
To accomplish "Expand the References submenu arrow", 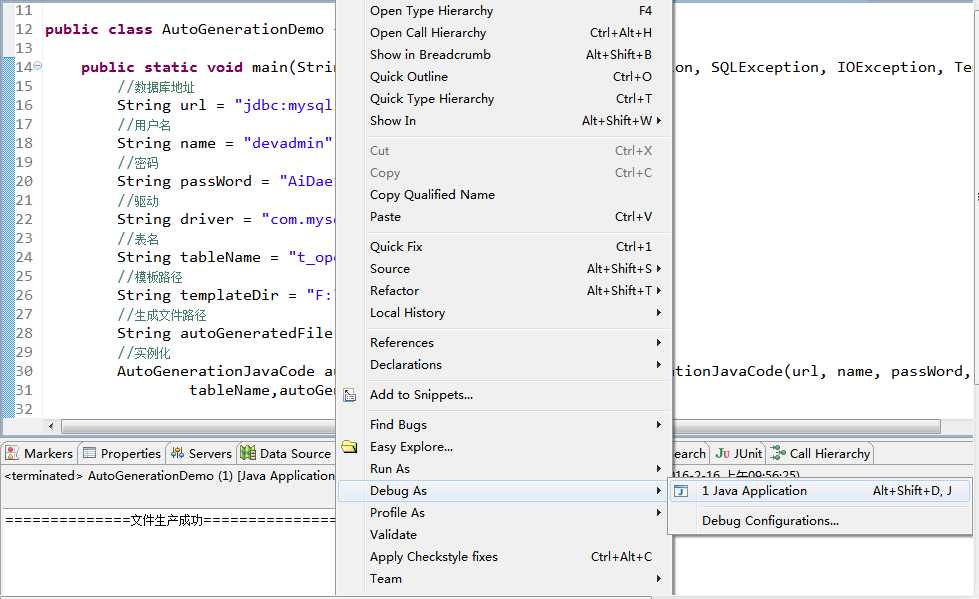I will pos(658,342).
